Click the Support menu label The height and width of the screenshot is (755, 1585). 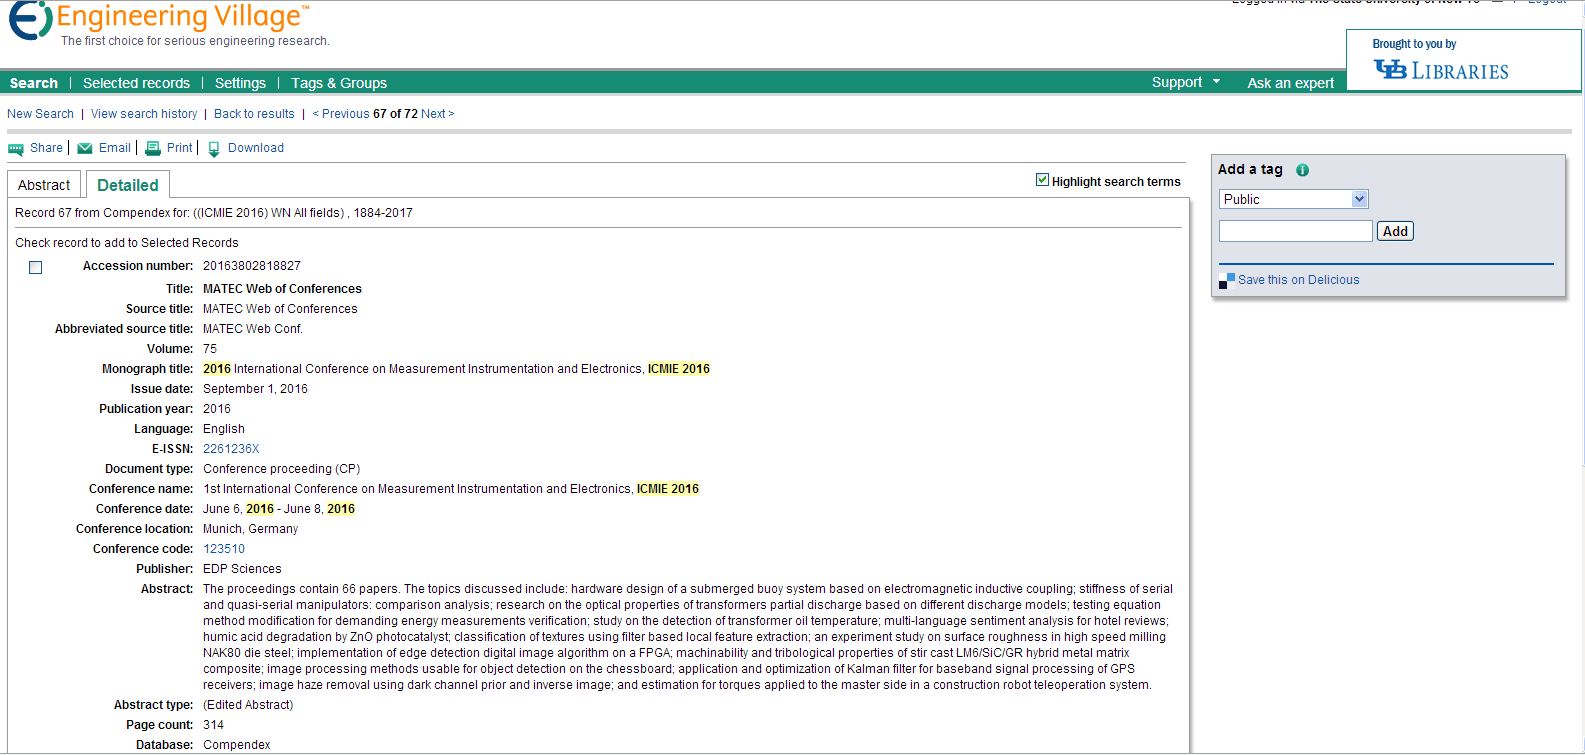point(1177,82)
